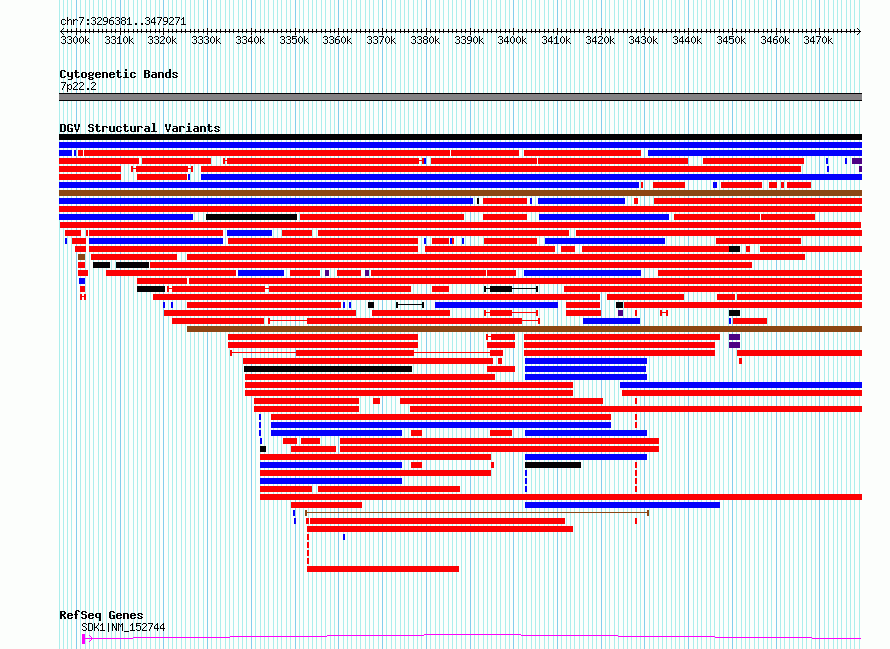Click the 3310k ruler tick label
Image resolution: width=890 pixels, height=649 pixels.
click(x=119, y=40)
